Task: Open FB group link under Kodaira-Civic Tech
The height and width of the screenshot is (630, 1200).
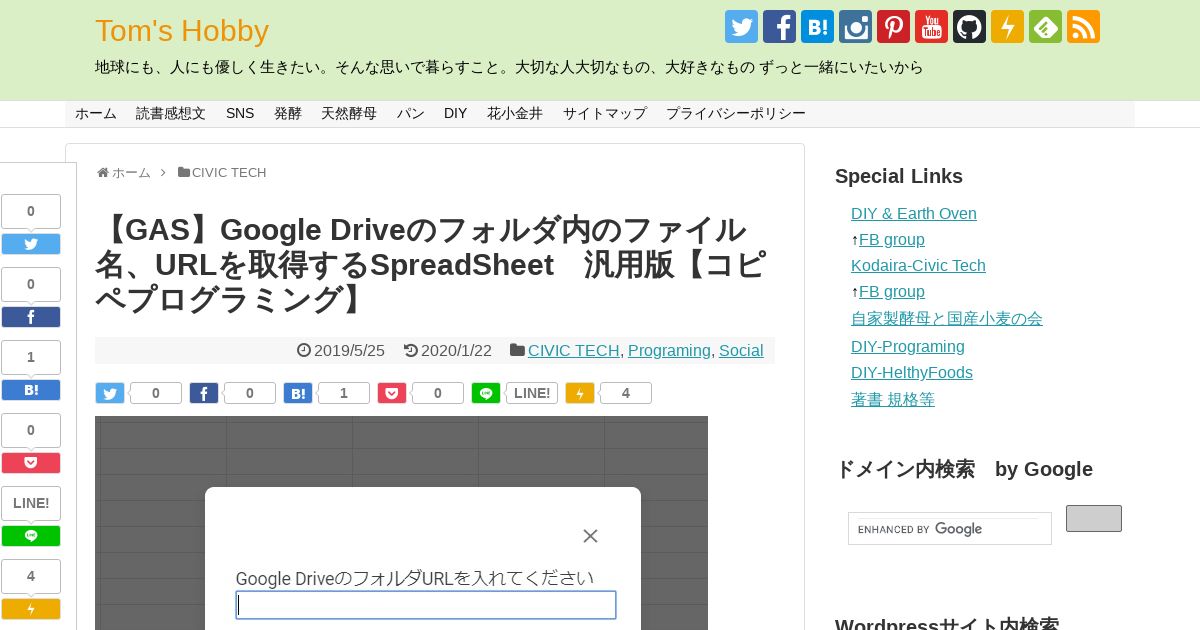Action: tap(892, 292)
